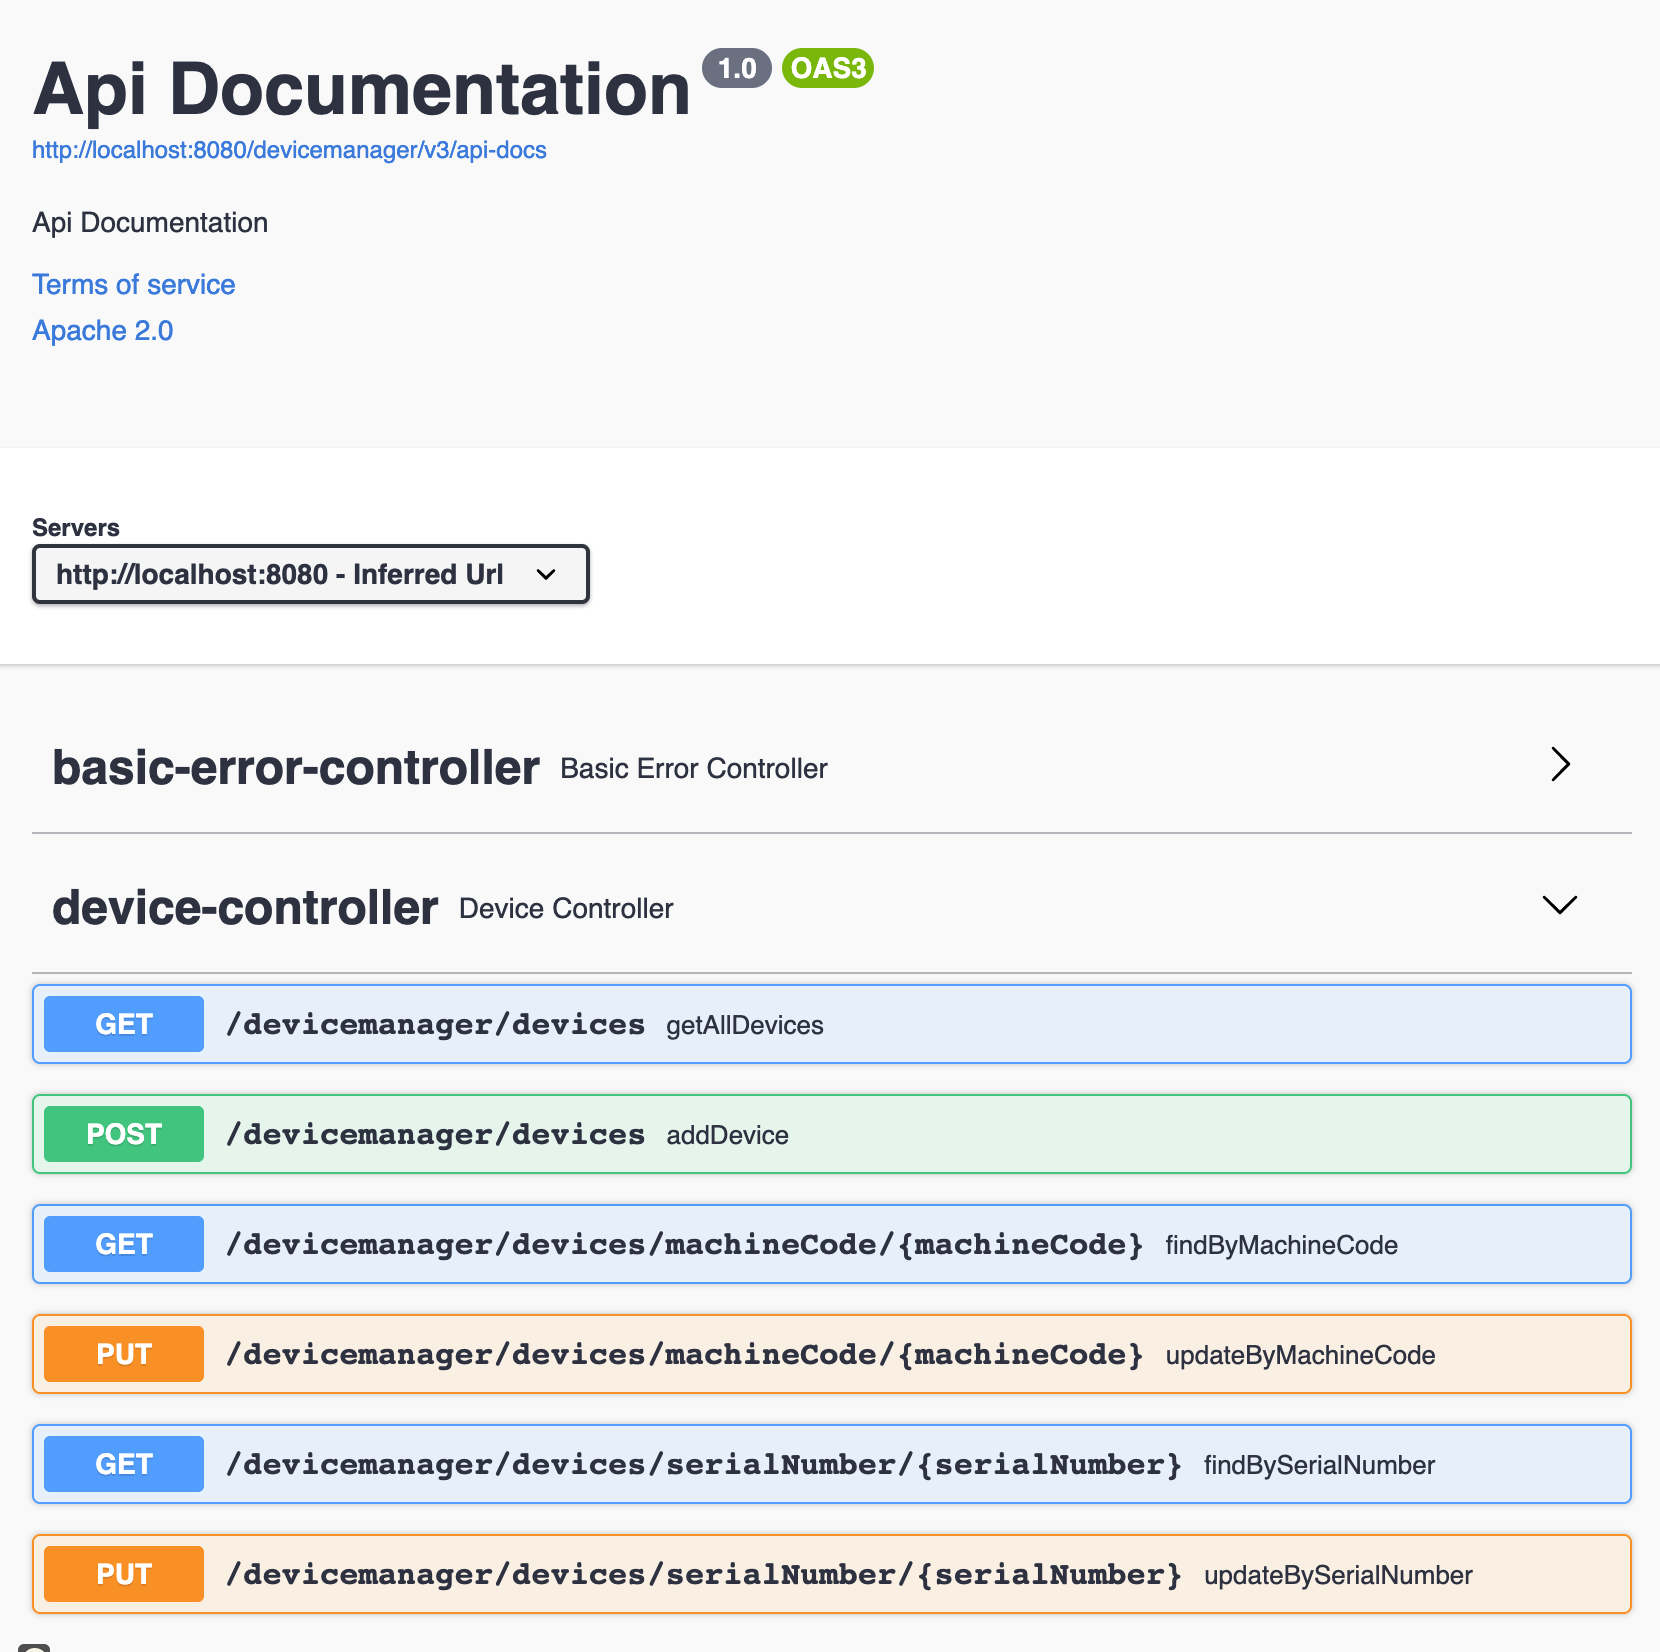Click the getAllDevices operation name

pyautogui.click(x=745, y=1025)
